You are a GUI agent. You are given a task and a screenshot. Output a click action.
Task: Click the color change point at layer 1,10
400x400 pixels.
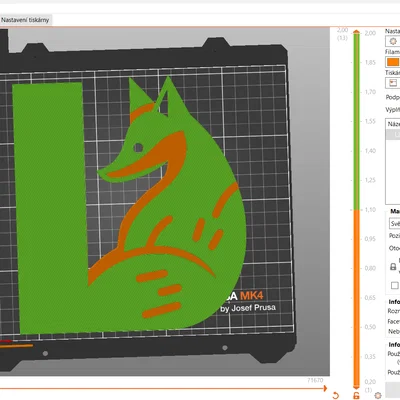tap(356, 210)
